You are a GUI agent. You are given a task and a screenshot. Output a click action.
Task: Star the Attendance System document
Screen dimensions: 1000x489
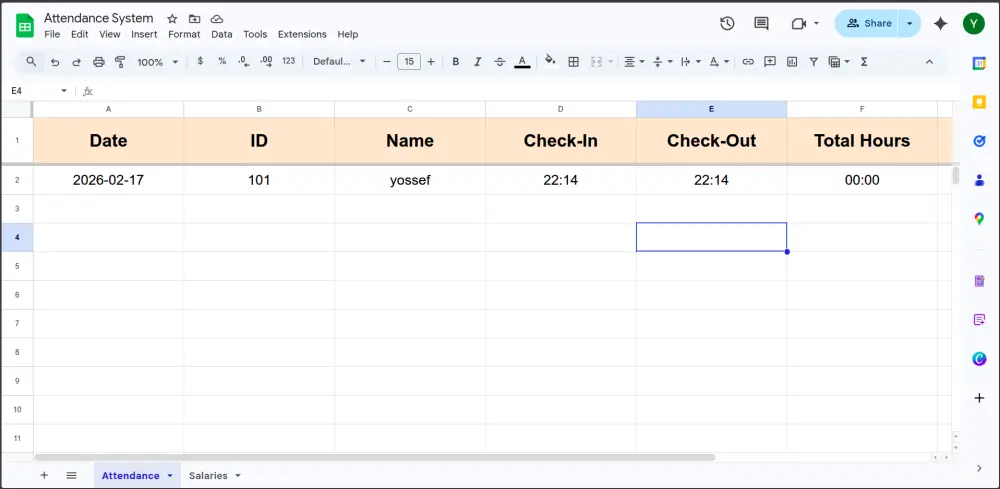172,18
